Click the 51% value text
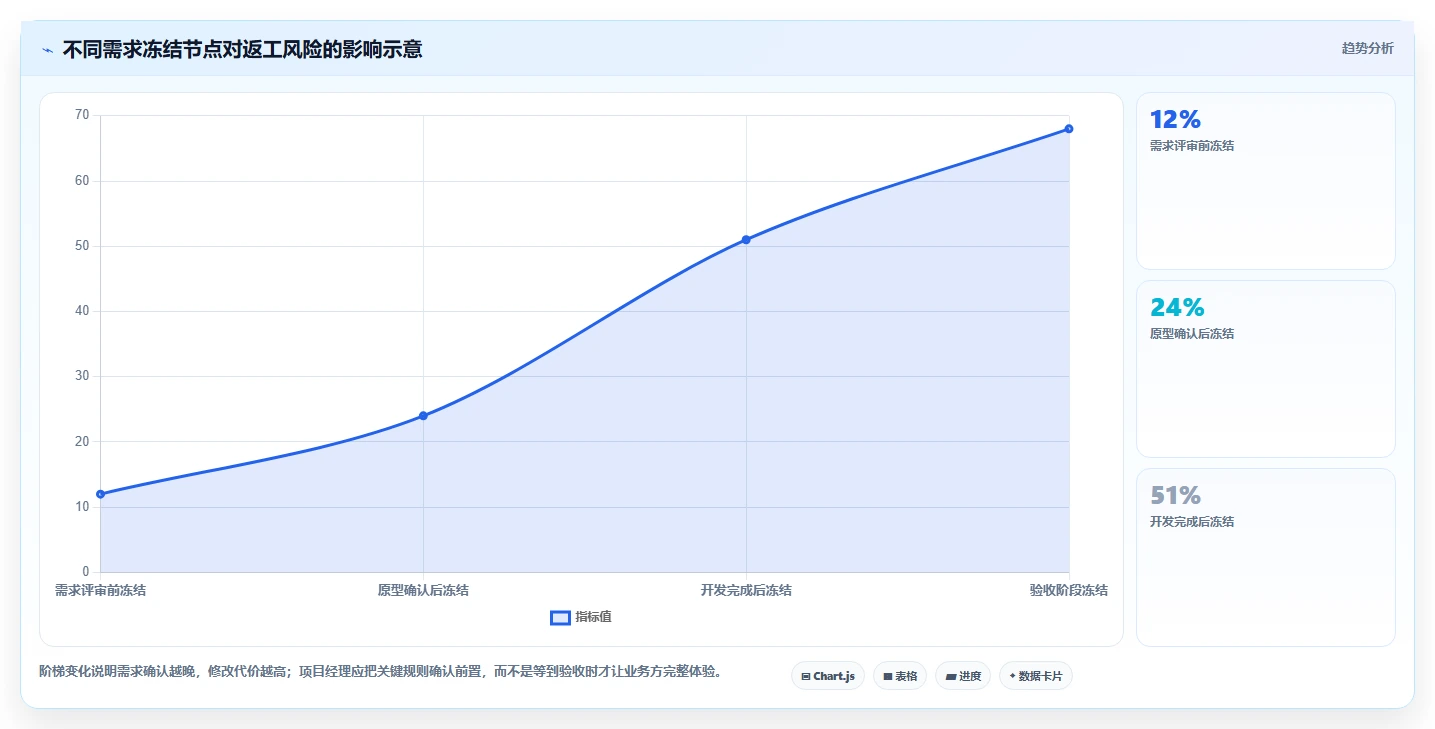The width and height of the screenshot is (1435, 729). click(1175, 496)
